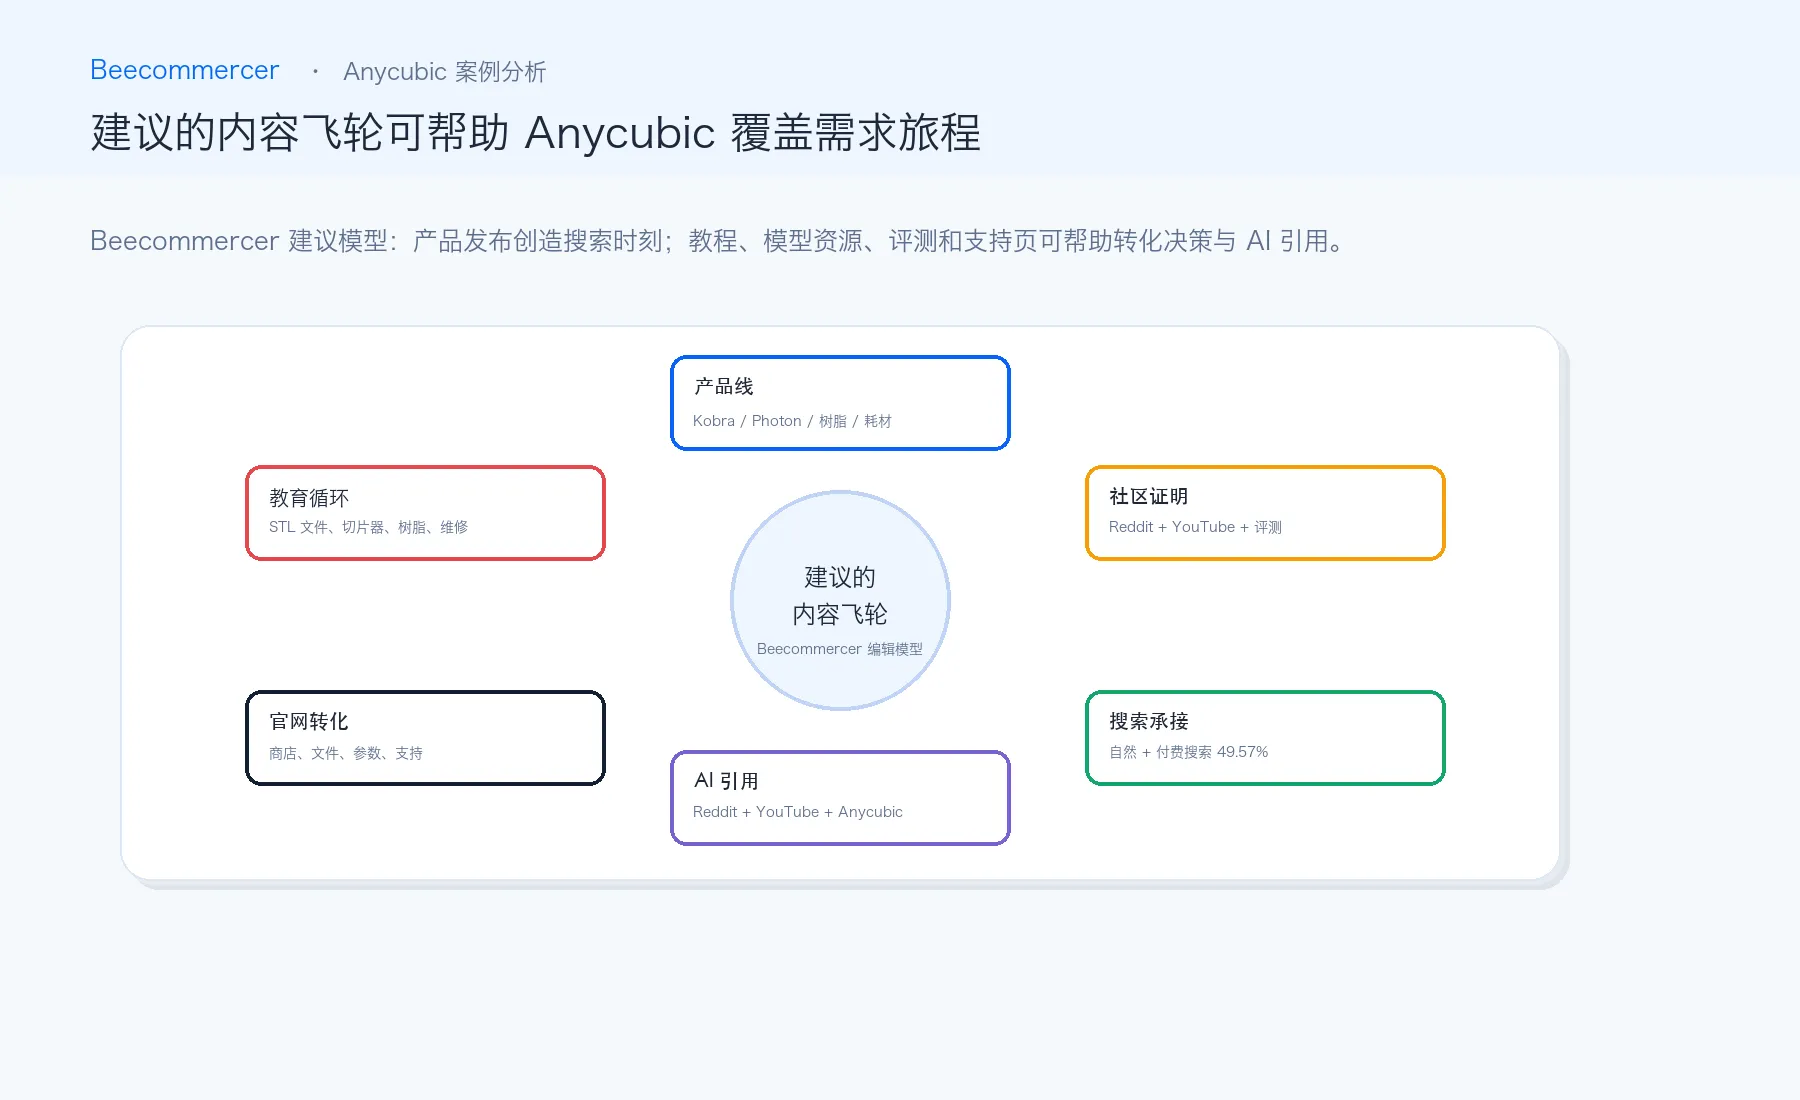Screen dimensions: 1800x1100
Task: Click 'Reddit + YouTube + Anycubic' subtitle
Action: 797,812
